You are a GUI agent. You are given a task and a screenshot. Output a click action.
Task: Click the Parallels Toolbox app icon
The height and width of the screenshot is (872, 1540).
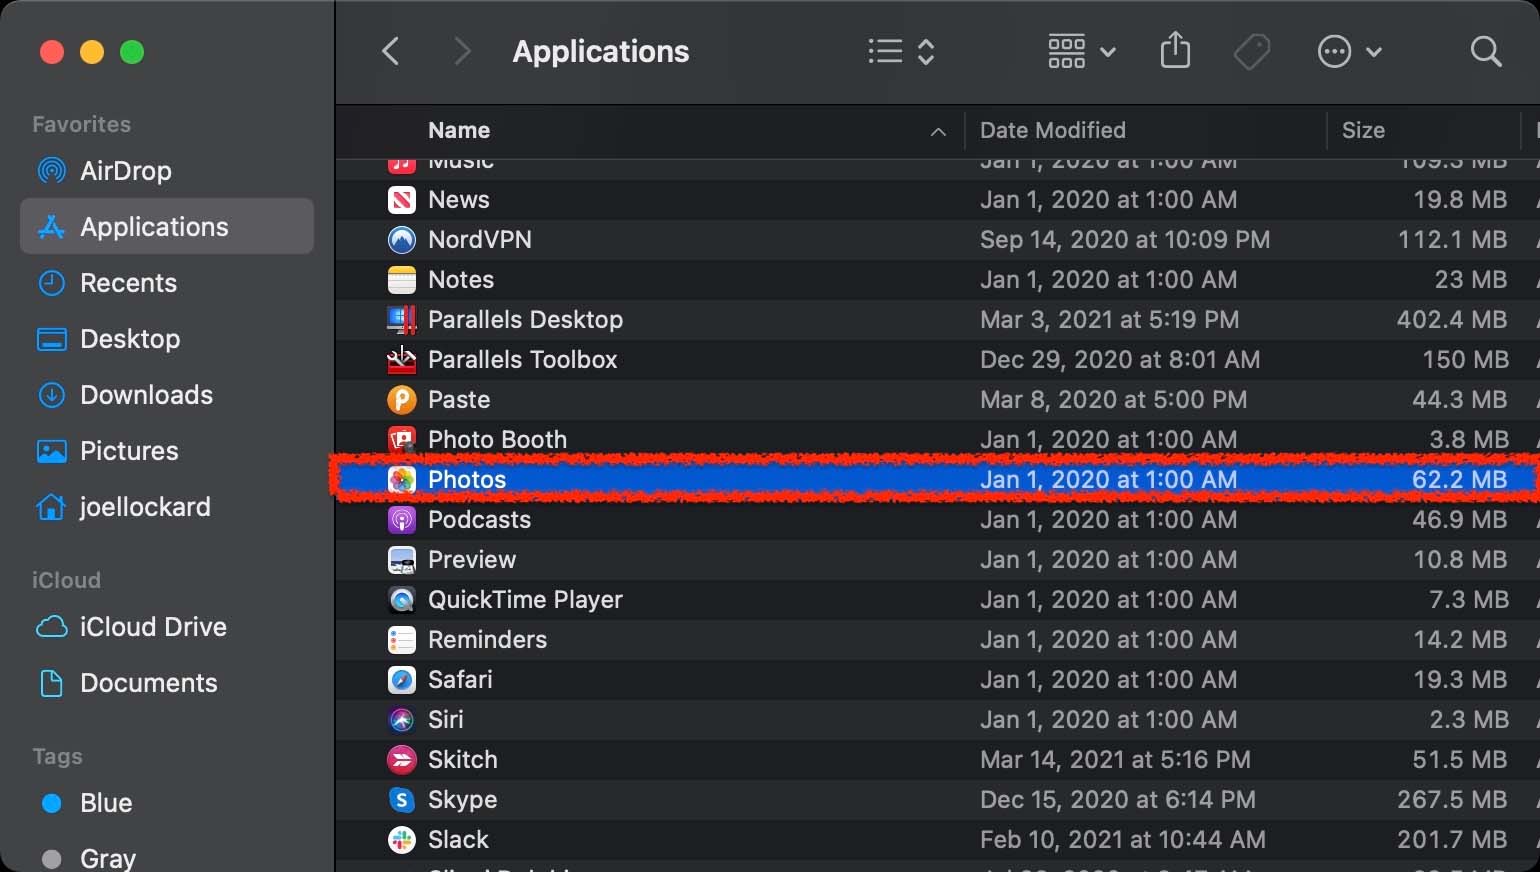(401, 360)
